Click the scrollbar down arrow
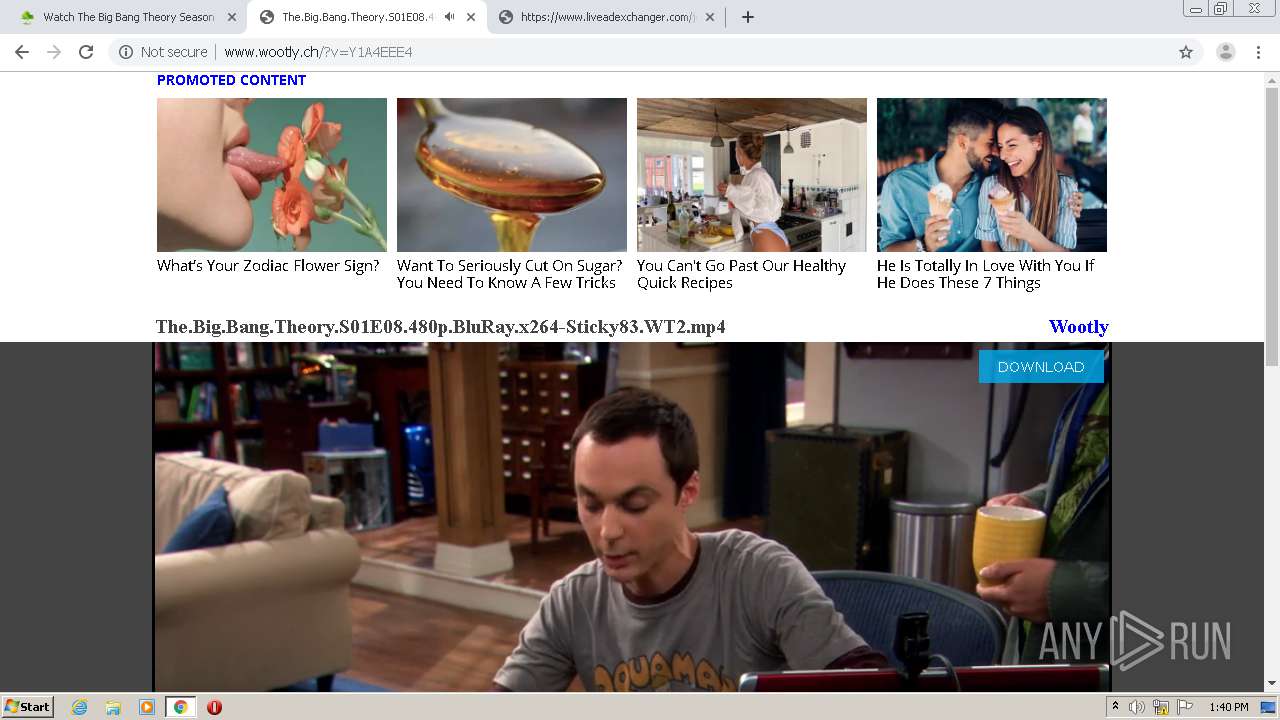1280x720 pixels. (1272, 683)
